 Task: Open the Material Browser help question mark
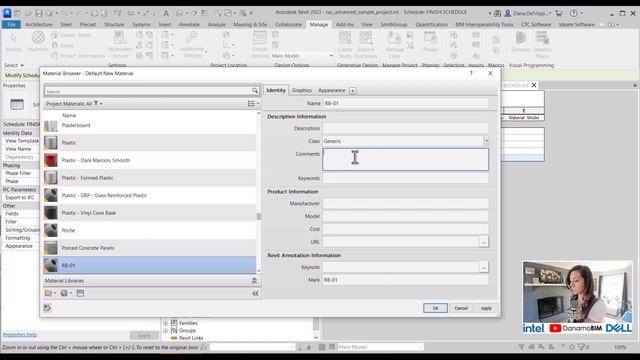pos(471,73)
